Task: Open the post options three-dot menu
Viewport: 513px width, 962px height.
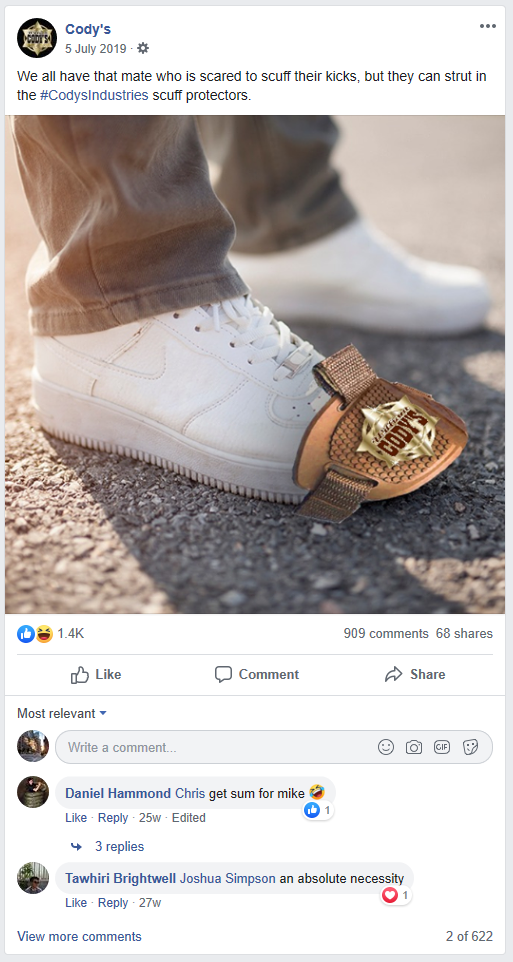Action: pyautogui.click(x=488, y=26)
